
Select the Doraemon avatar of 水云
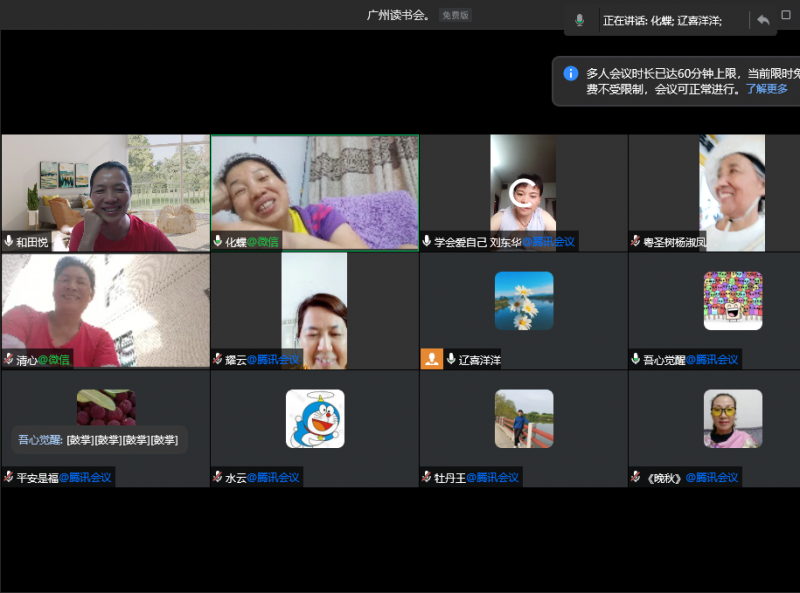point(315,418)
